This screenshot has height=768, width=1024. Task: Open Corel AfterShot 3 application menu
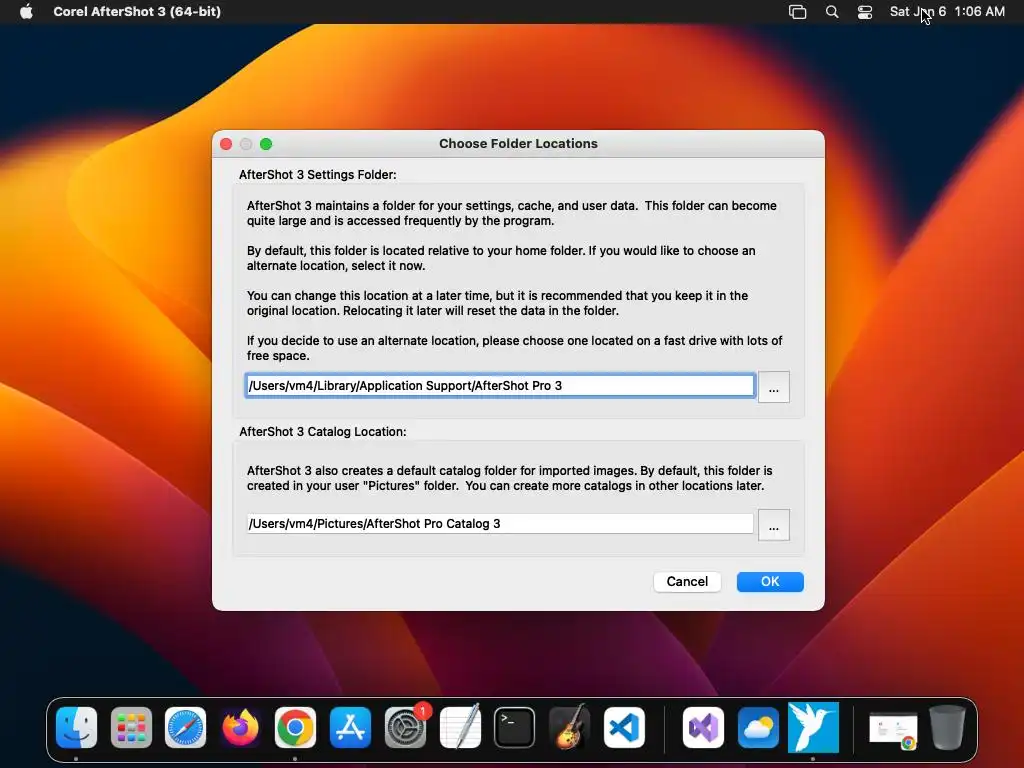tap(136, 12)
